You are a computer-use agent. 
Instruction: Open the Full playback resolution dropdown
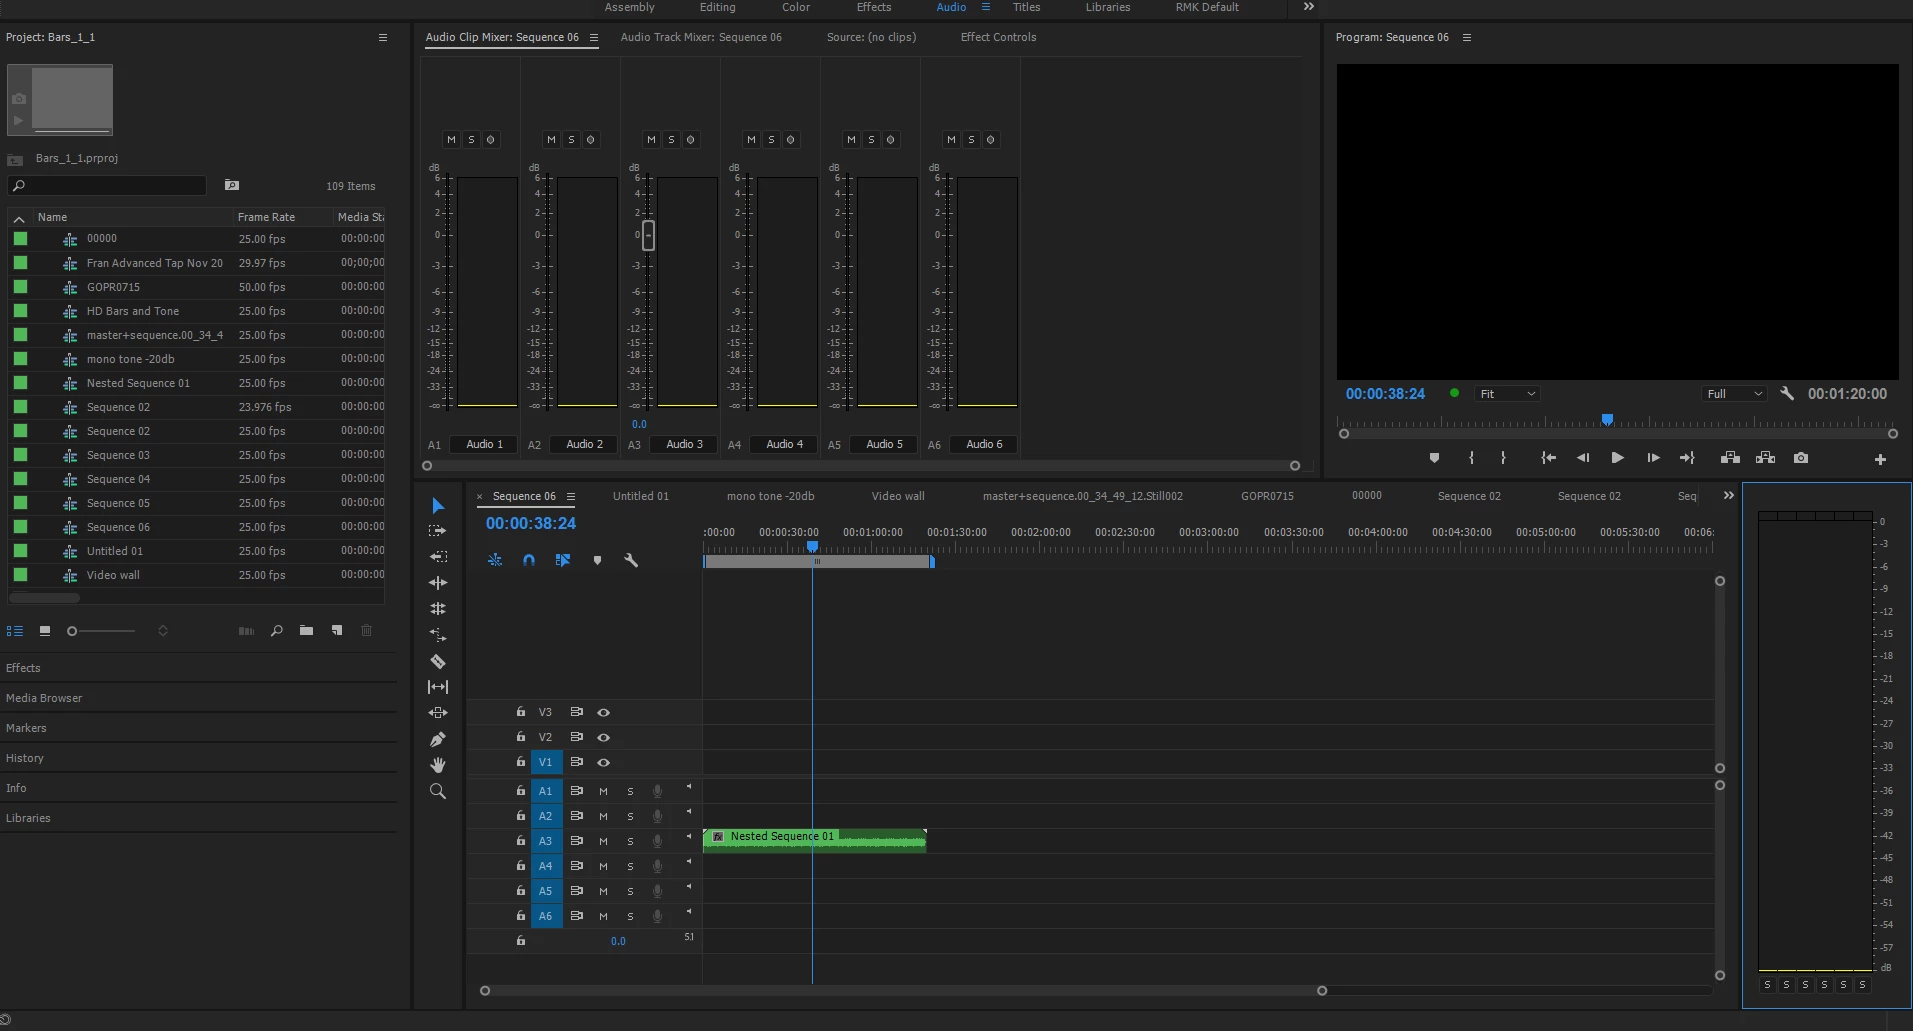tap(1735, 394)
